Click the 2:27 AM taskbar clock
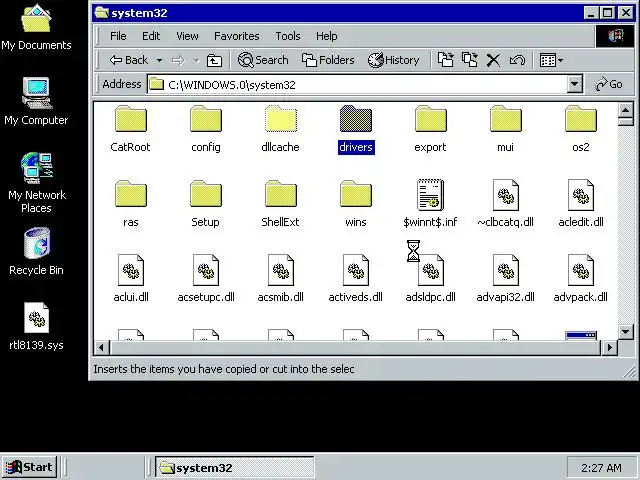Image resolution: width=640 pixels, height=480 pixels. (x=601, y=468)
